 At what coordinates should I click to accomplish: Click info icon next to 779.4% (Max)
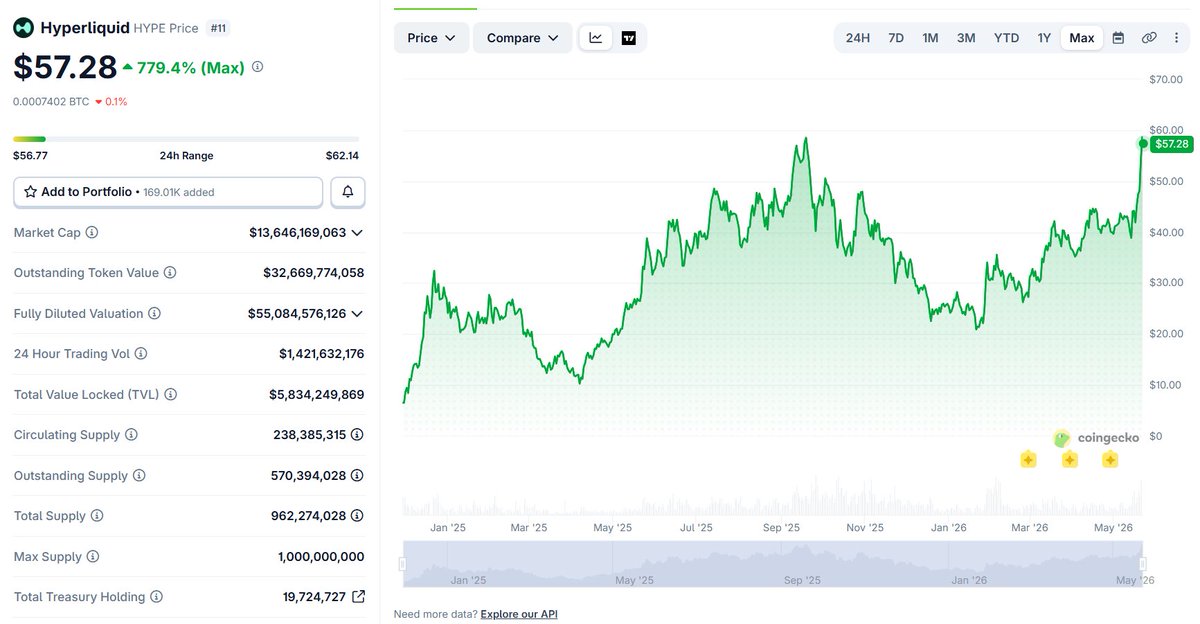coord(257,67)
